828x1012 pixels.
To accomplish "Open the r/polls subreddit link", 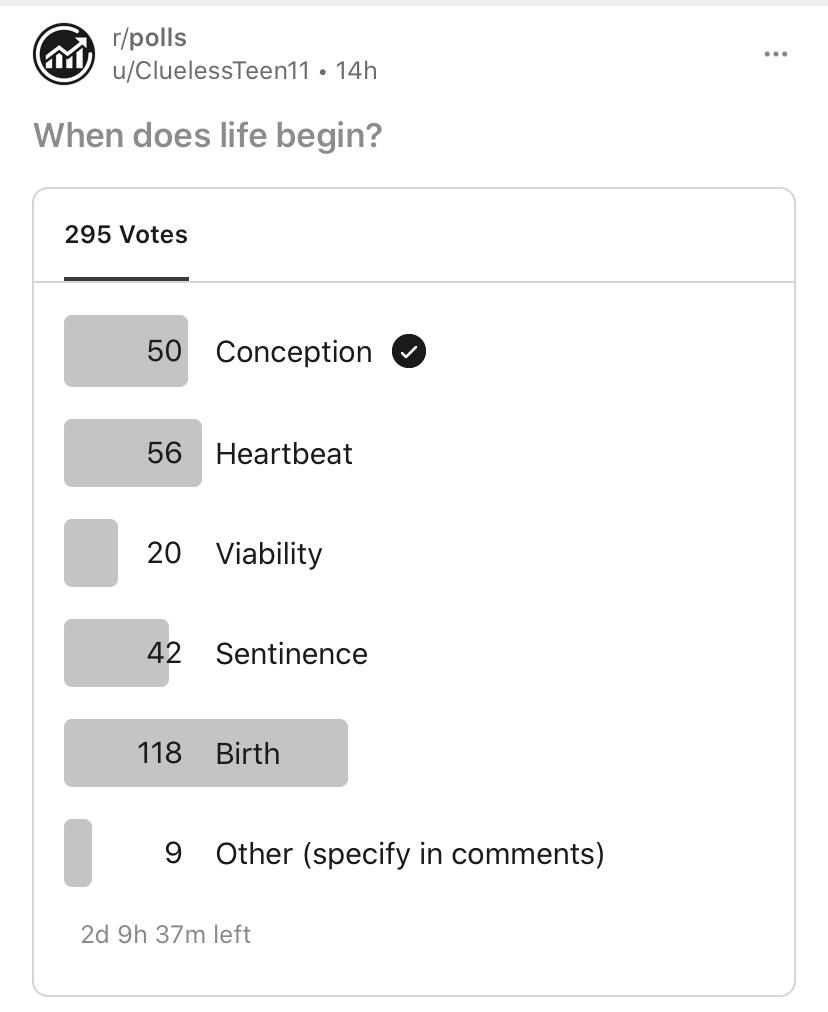I will coord(150,38).
